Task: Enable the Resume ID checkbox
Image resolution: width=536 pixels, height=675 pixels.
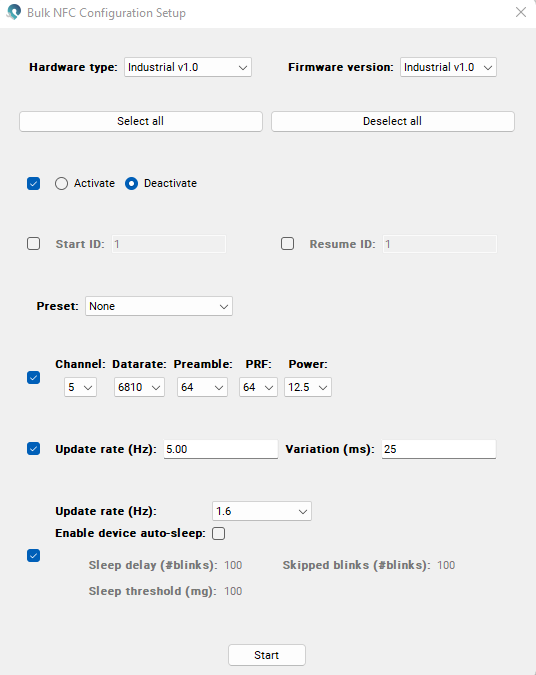Action: [288, 244]
